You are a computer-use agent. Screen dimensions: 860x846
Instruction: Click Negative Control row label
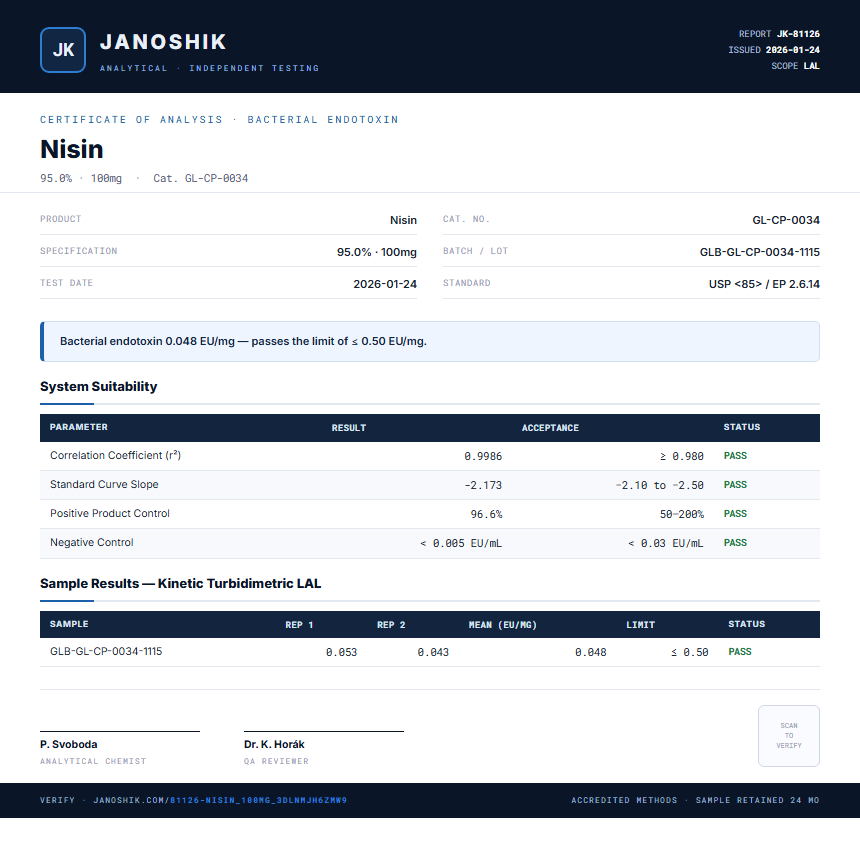pos(92,543)
